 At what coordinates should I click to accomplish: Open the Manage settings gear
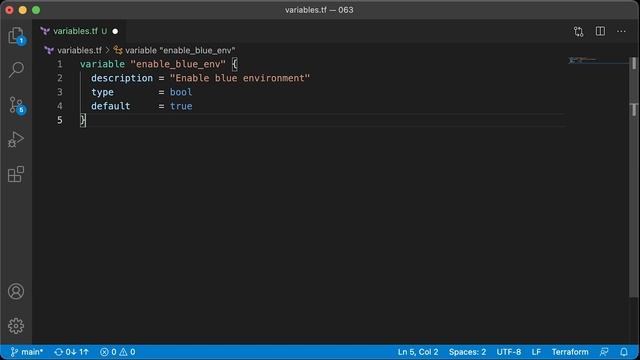[x=16, y=326]
